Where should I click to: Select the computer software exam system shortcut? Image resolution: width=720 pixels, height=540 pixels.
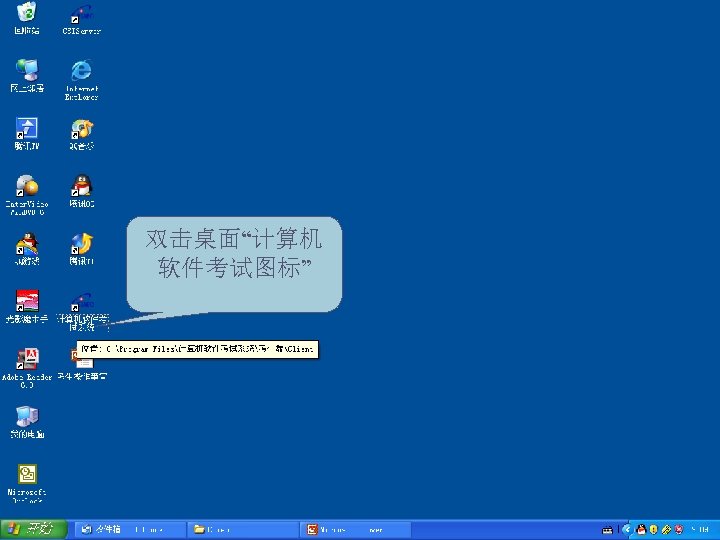(x=83, y=312)
